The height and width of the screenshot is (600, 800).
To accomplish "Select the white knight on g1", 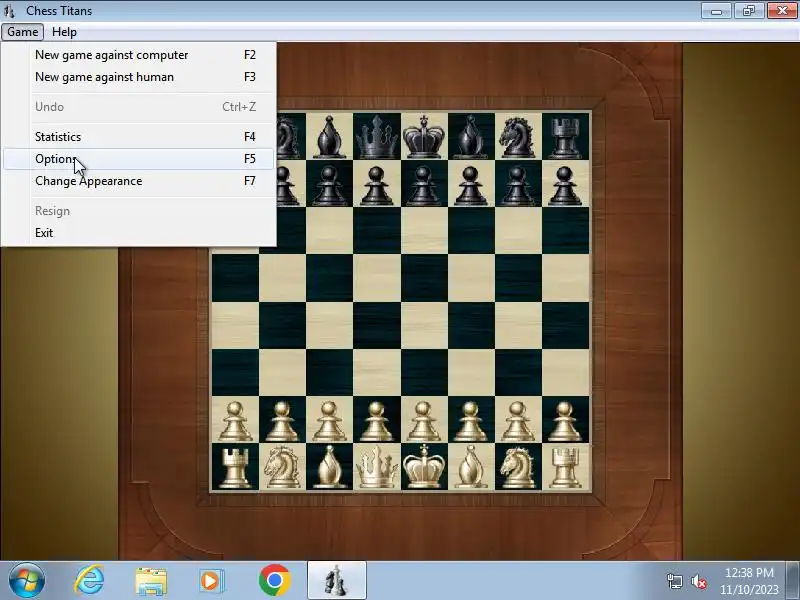I will [x=517, y=467].
